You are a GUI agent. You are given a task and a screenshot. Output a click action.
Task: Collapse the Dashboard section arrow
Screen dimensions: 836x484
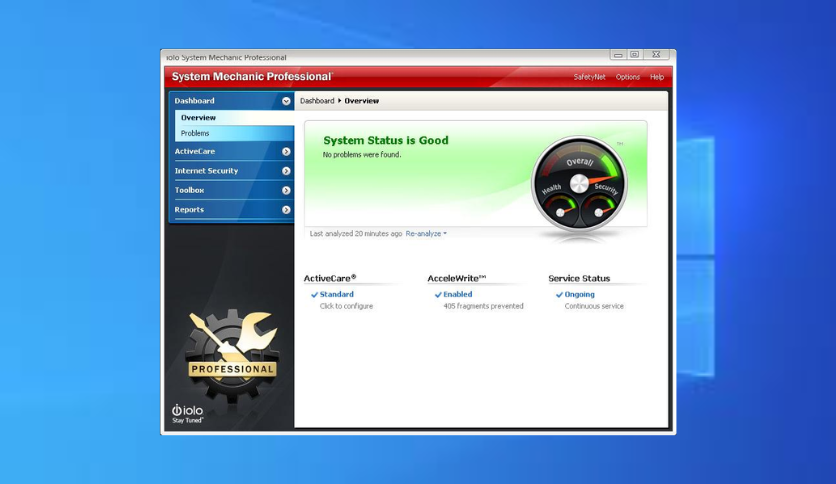(x=286, y=101)
